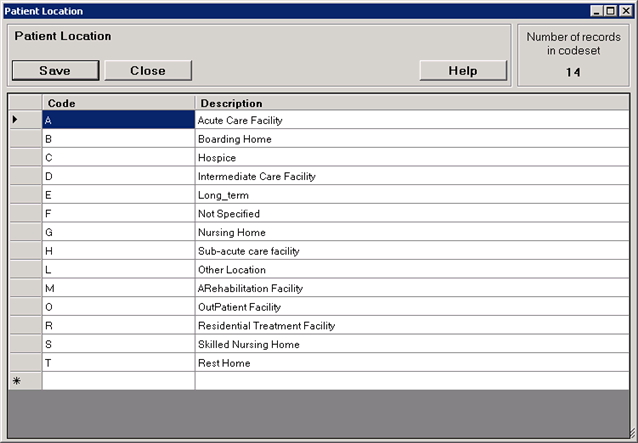638x443 pixels.
Task: Click empty Code cell in new row
Action: coord(118,381)
